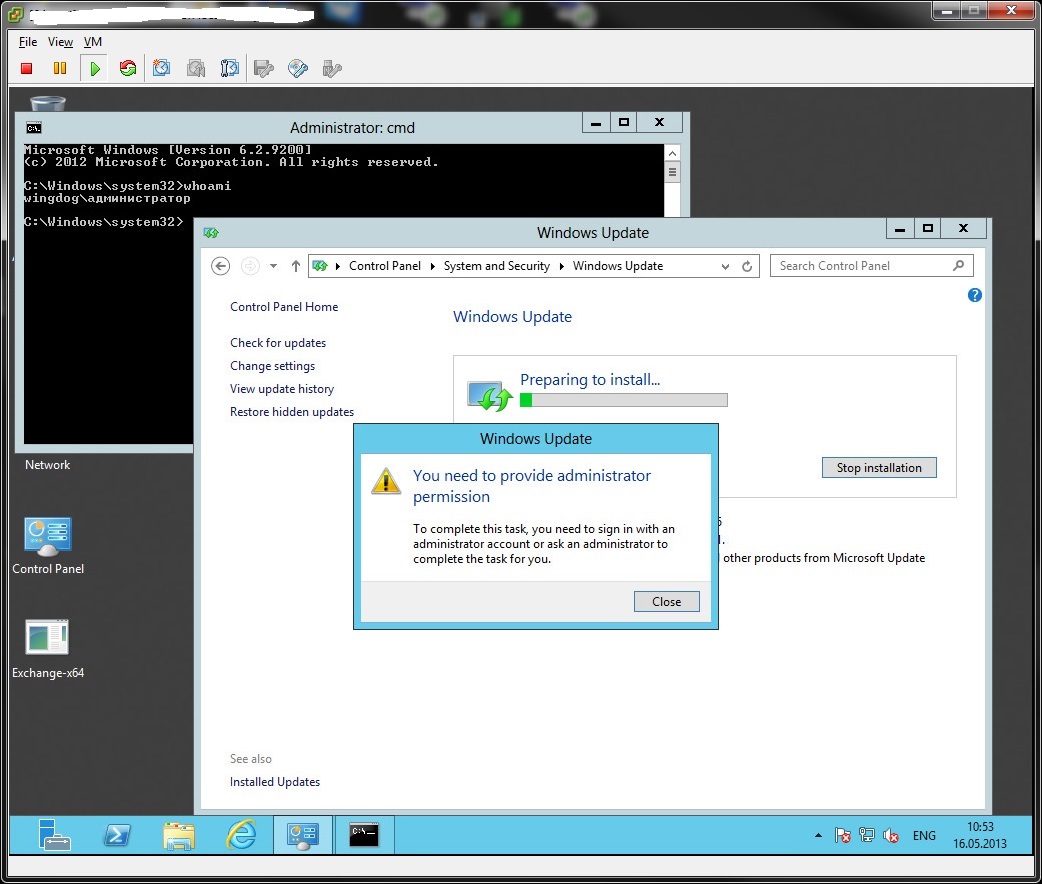
Task: Click the ENG input language indicator
Action: (924, 835)
